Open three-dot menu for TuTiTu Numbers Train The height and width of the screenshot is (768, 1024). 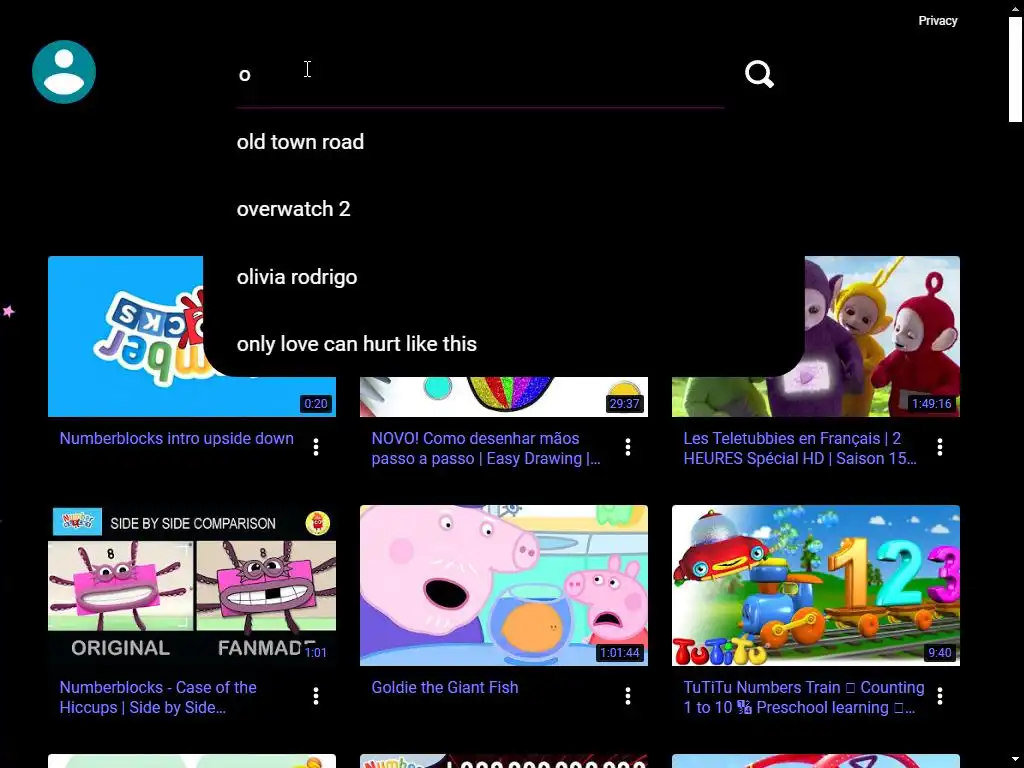pos(940,696)
